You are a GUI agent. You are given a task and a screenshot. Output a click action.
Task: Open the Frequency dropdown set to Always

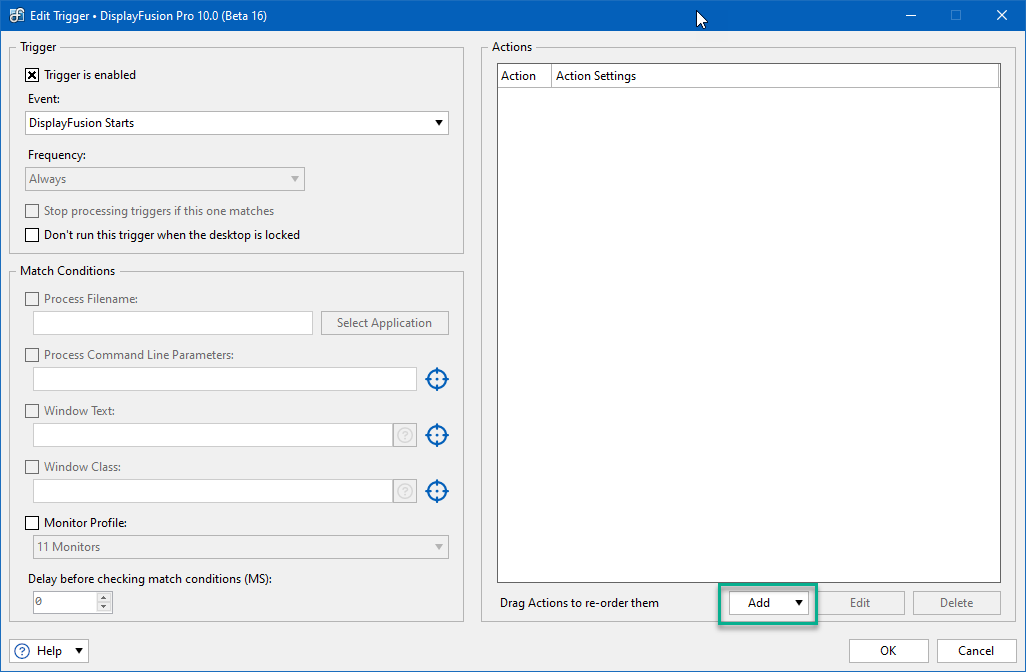[165, 179]
